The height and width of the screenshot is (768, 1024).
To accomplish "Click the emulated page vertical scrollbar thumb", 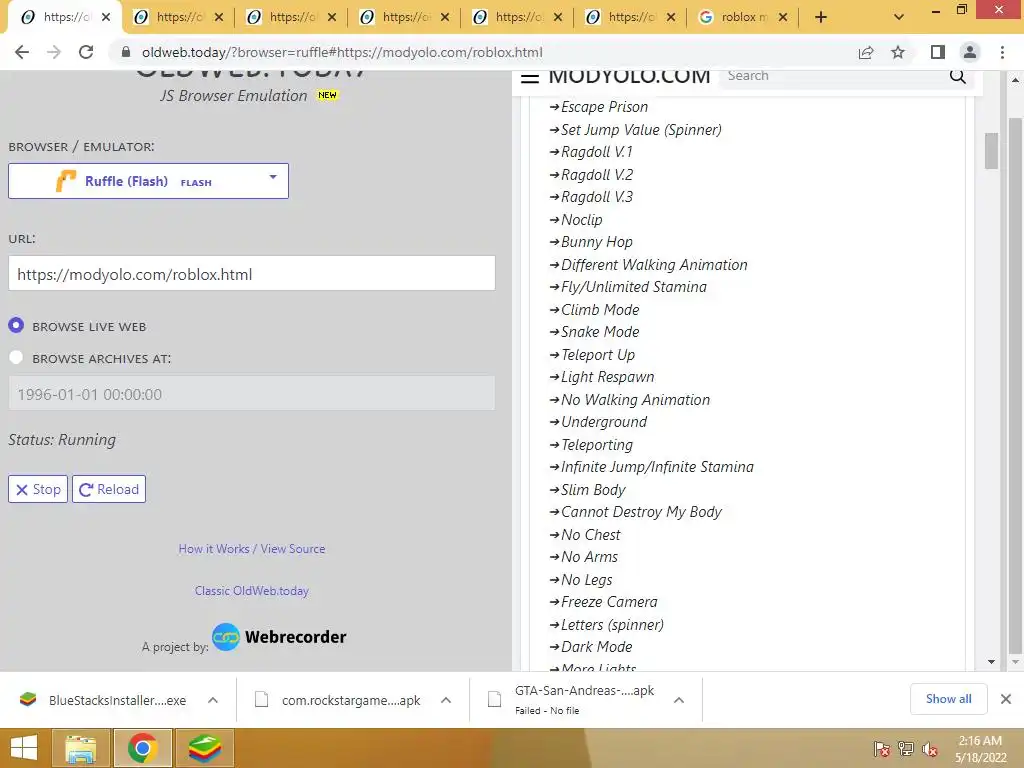I will click(x=991, y=150).
